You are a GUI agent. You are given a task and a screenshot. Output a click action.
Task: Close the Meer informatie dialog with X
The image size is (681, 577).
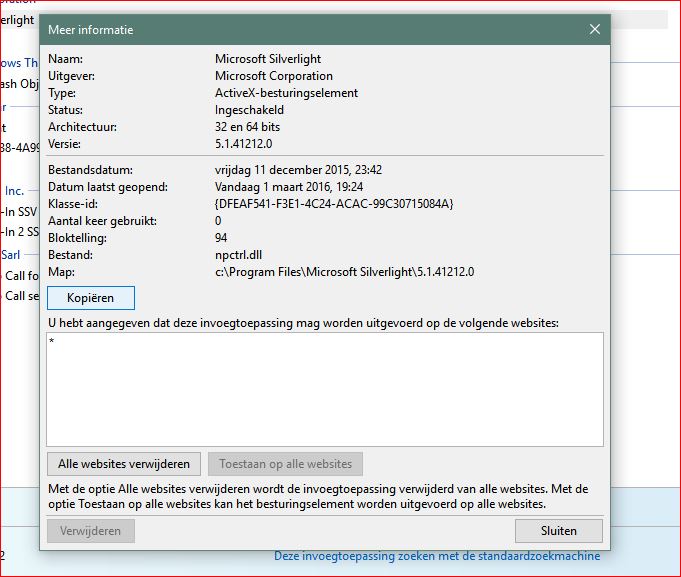pyautogui.click(x=595, y=30)
